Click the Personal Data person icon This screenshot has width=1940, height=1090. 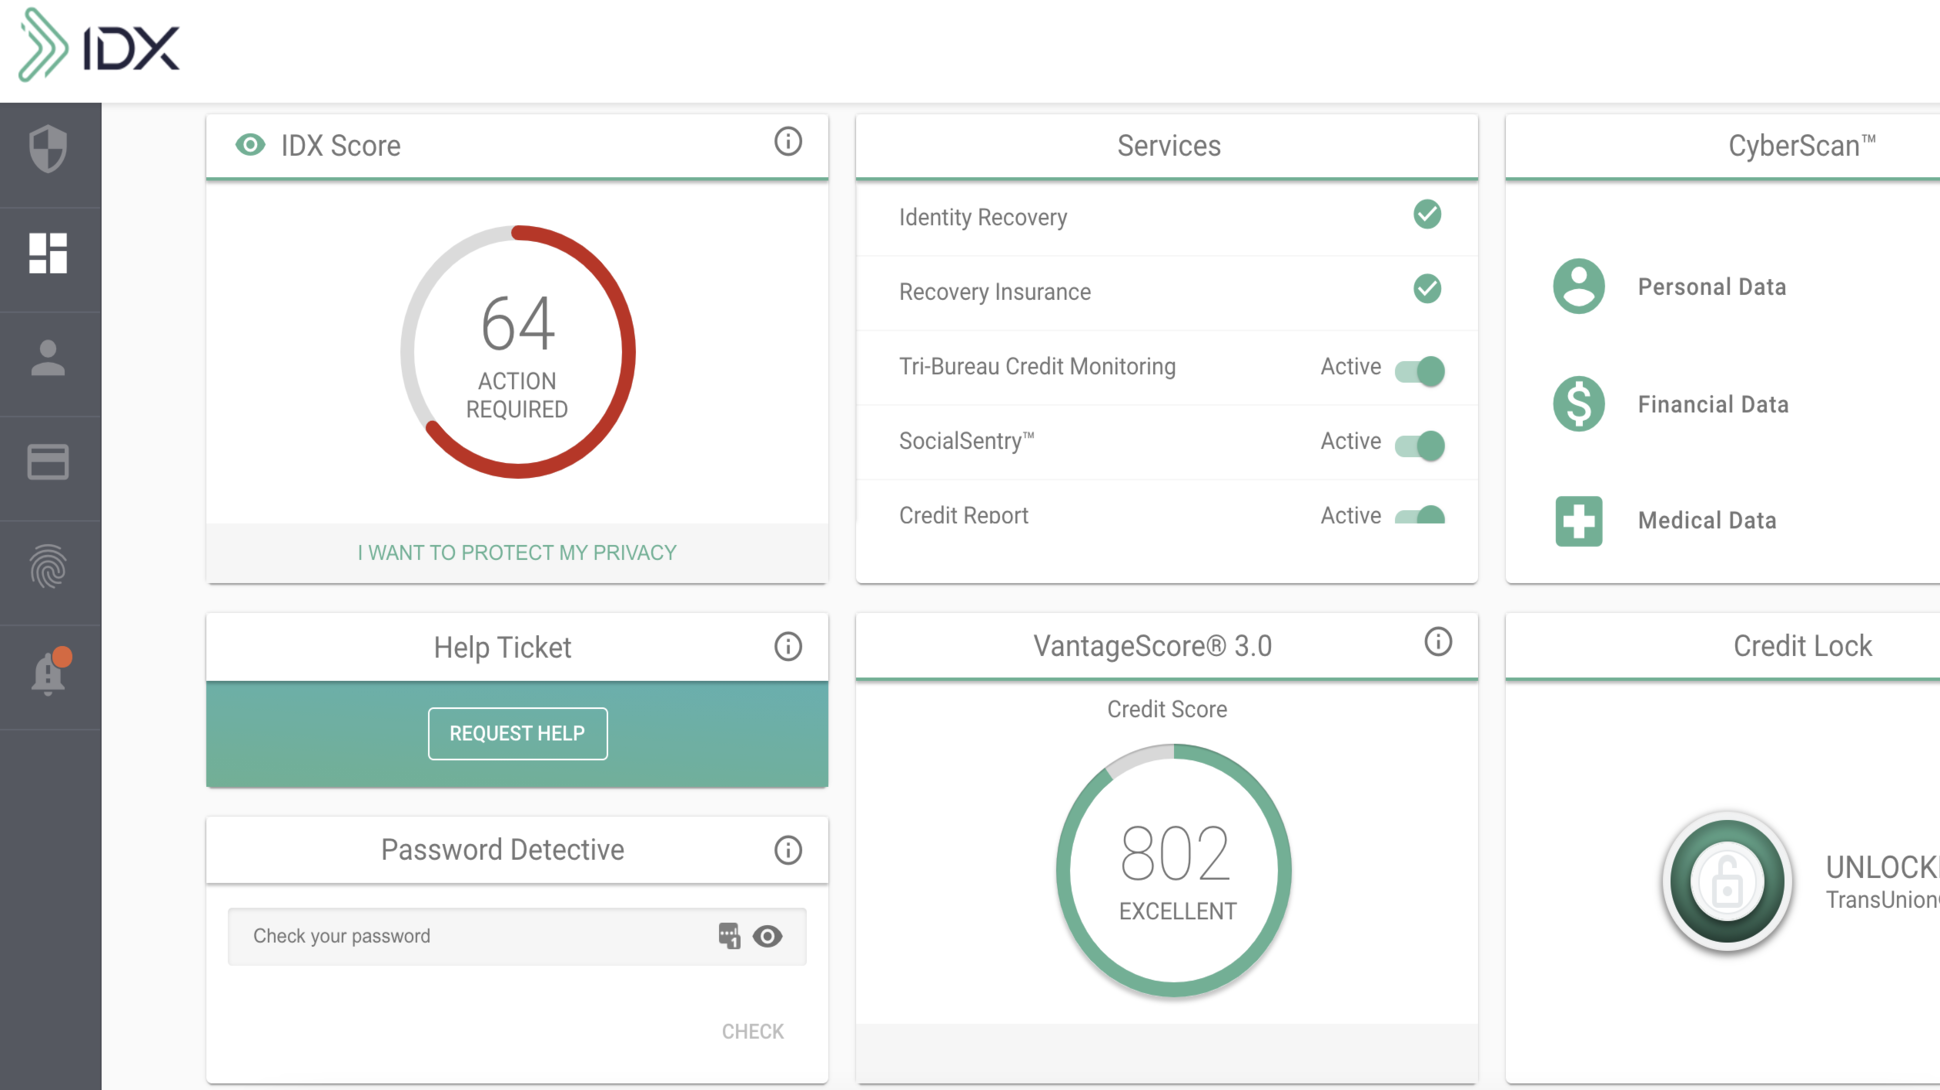[x=1579, y=287]
